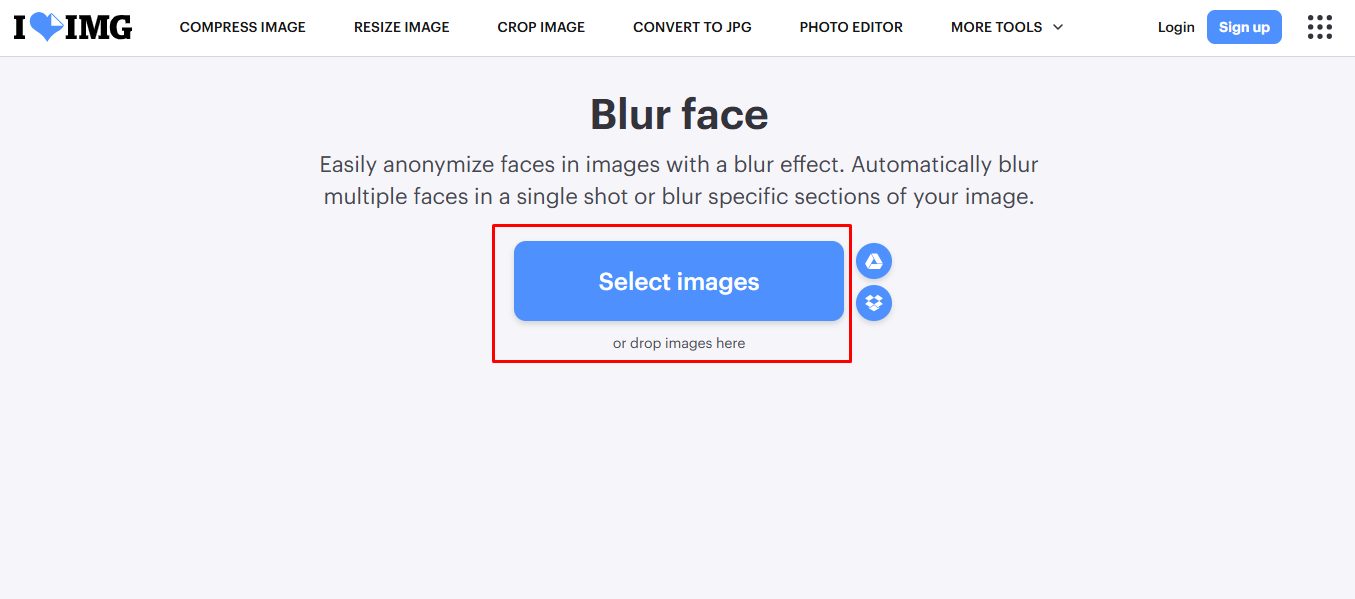Open the Login link
Screen dimensions: 1355x599
1176,27
